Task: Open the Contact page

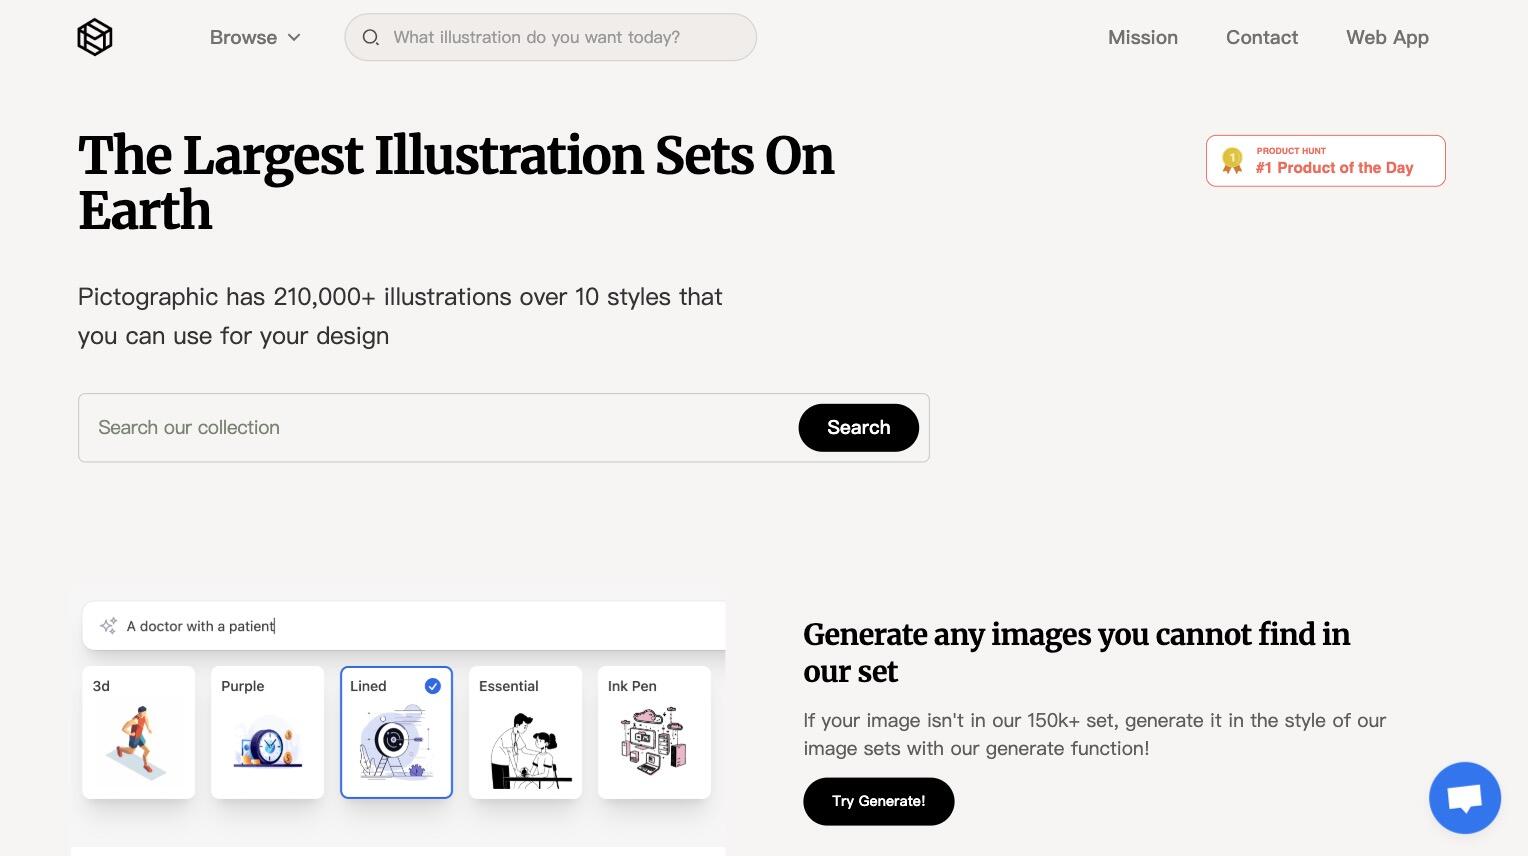Action: [1262, 37]
